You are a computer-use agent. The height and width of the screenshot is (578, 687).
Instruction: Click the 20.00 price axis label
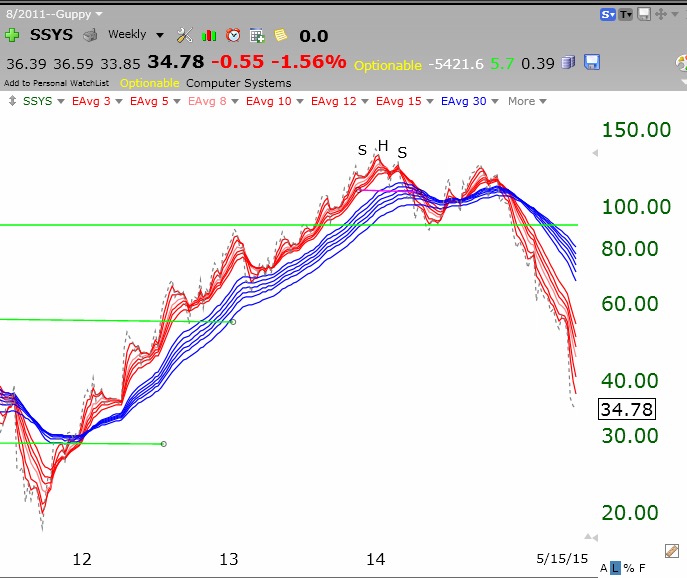click(630, 513)
